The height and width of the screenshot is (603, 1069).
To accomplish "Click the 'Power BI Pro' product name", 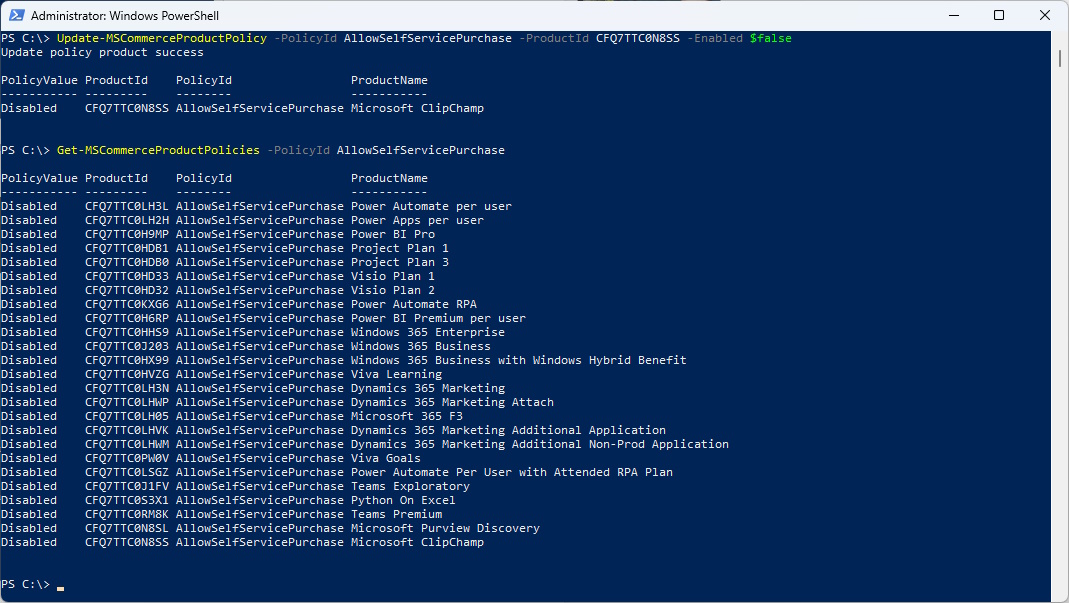I will point(392,234).
